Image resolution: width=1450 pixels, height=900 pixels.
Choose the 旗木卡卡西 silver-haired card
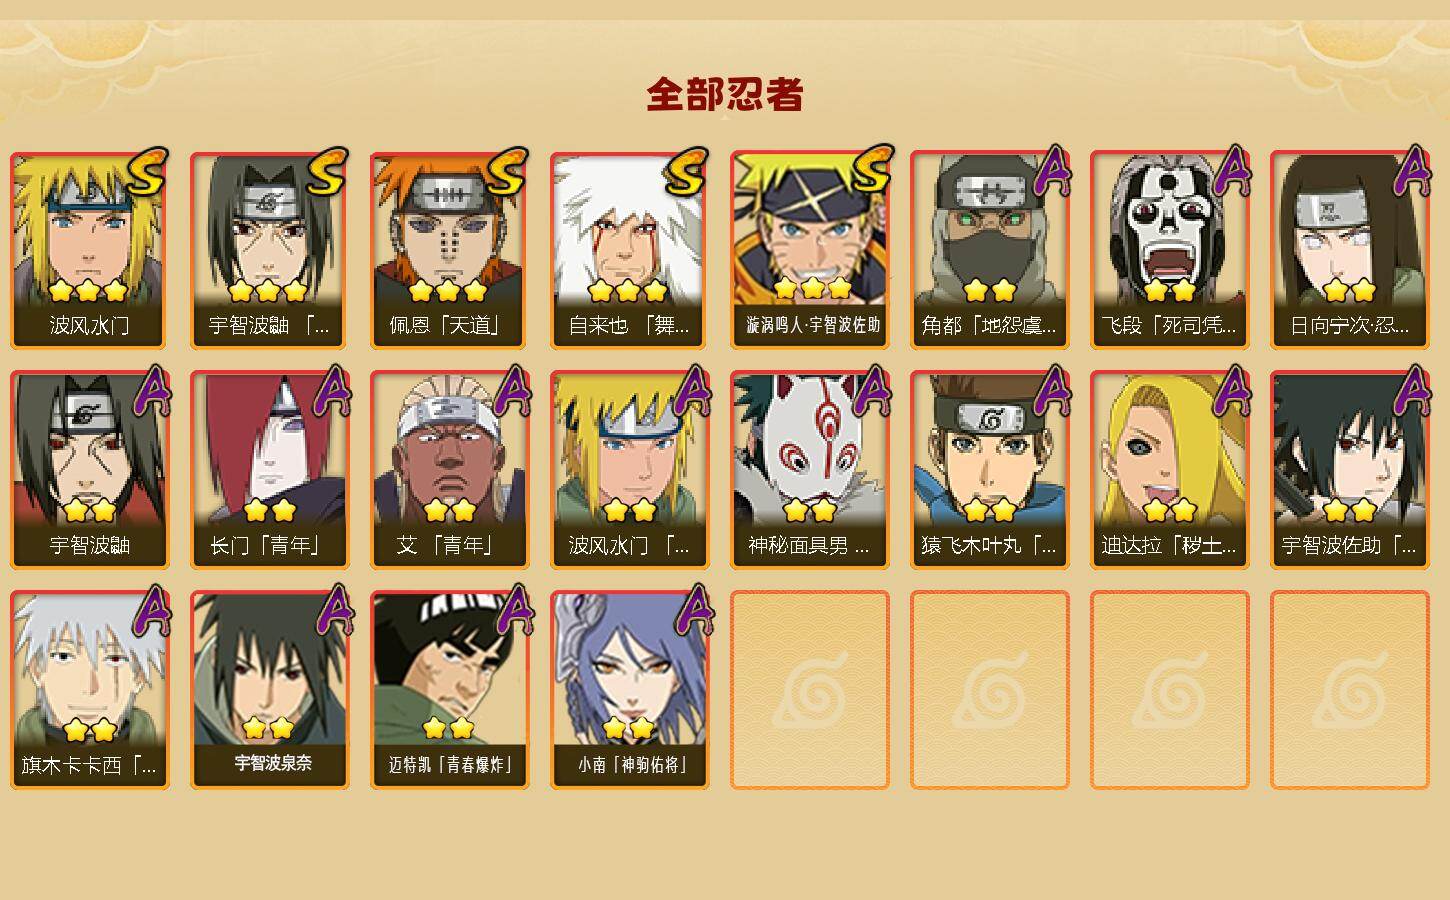click(89, 690)
